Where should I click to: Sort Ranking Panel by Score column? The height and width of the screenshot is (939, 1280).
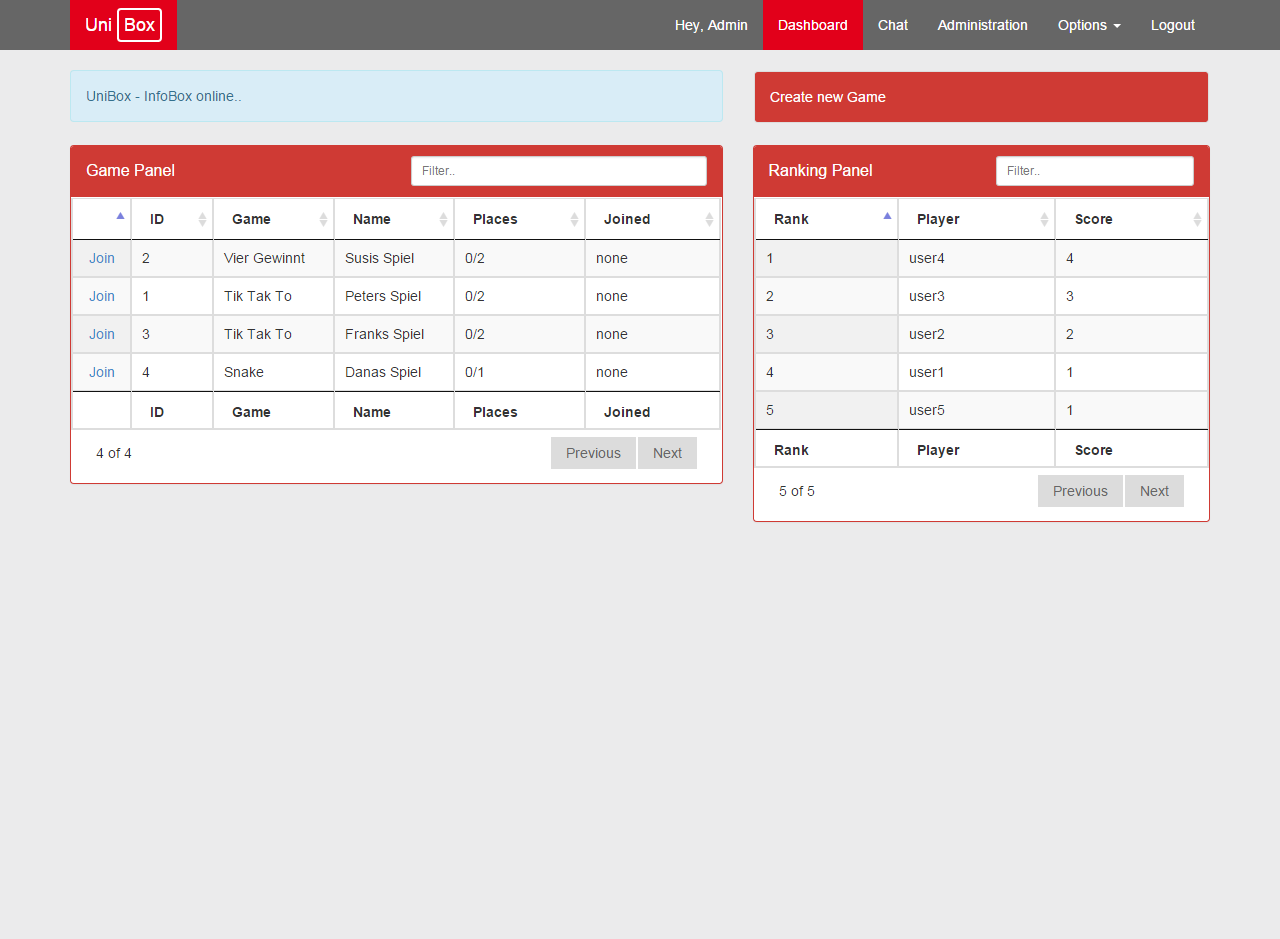coord(1132,219)
